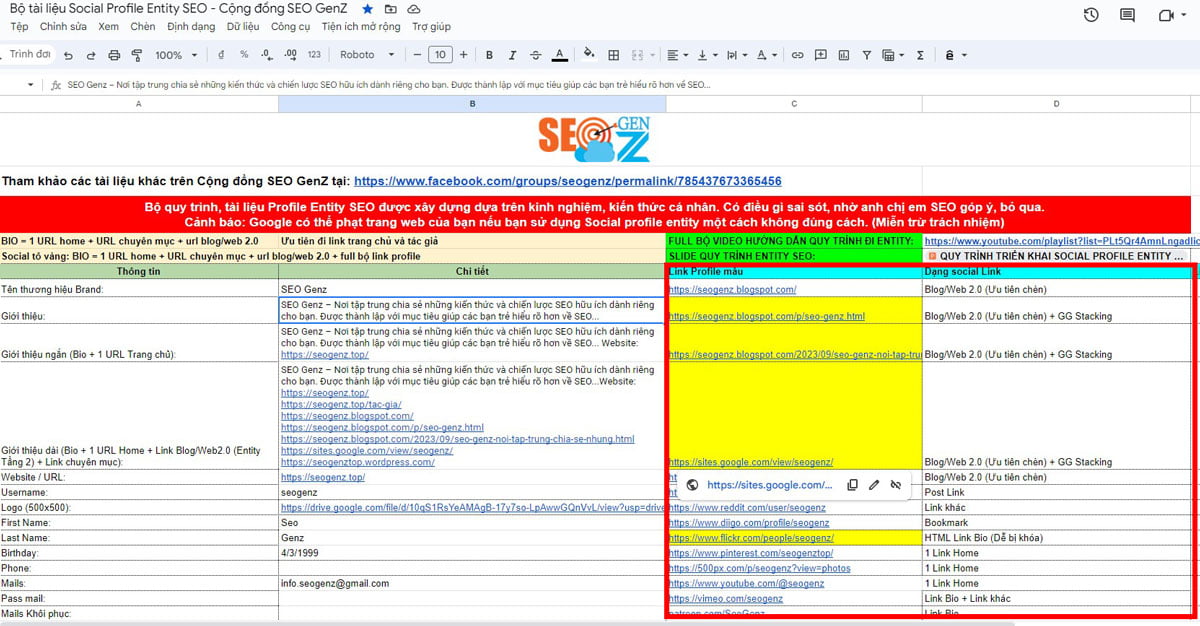Select cell with info.seogenz@gmail.com

pyautogui.click(x=472, y=583)
